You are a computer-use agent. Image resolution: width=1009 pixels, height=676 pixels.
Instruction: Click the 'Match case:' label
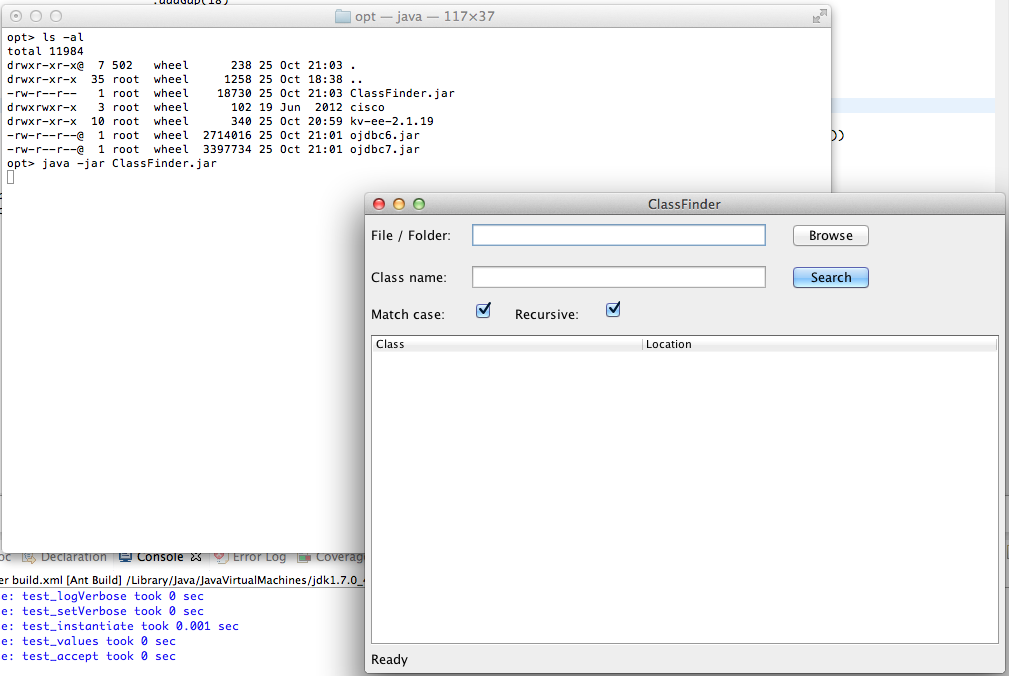pos(407,315)
